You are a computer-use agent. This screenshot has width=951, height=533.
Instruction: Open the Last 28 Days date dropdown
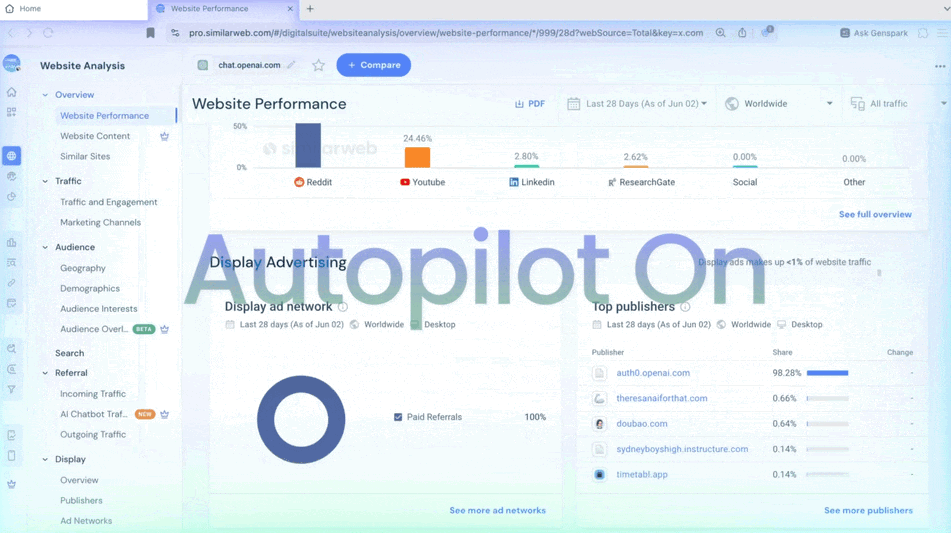click(x=637, y=104)
